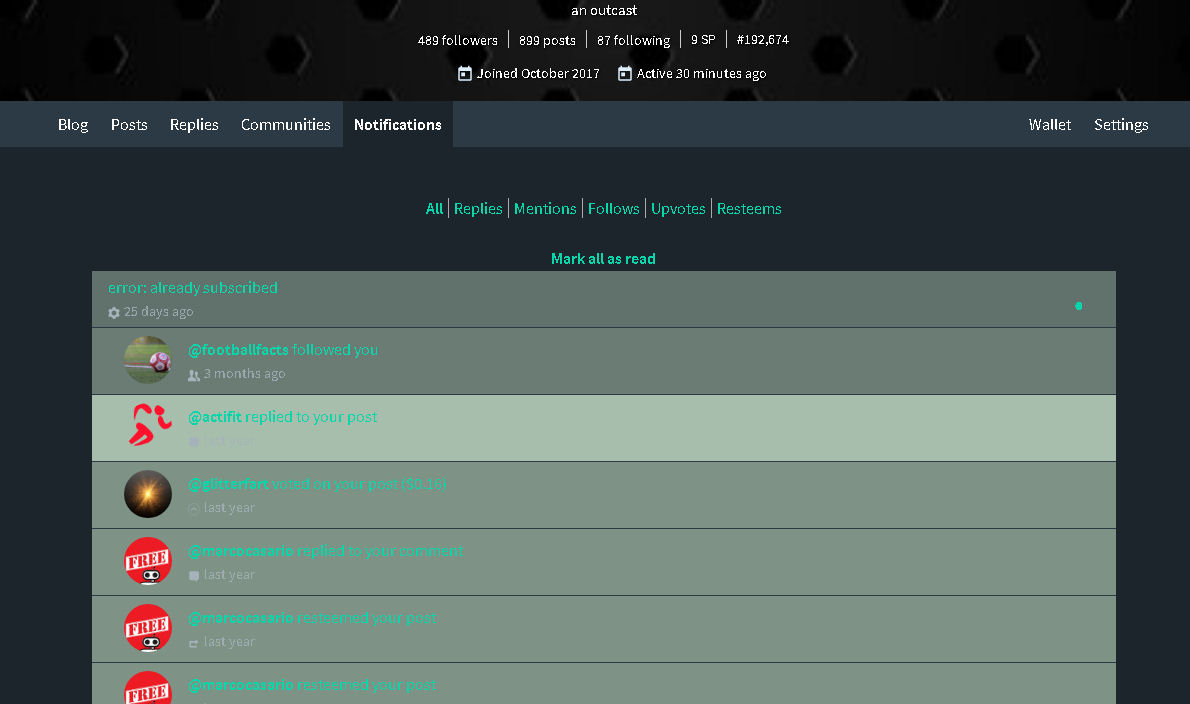This screenshot has width=1190, height=704.
Task: Click the 9 SP stat
Action: tap(703, 39)
